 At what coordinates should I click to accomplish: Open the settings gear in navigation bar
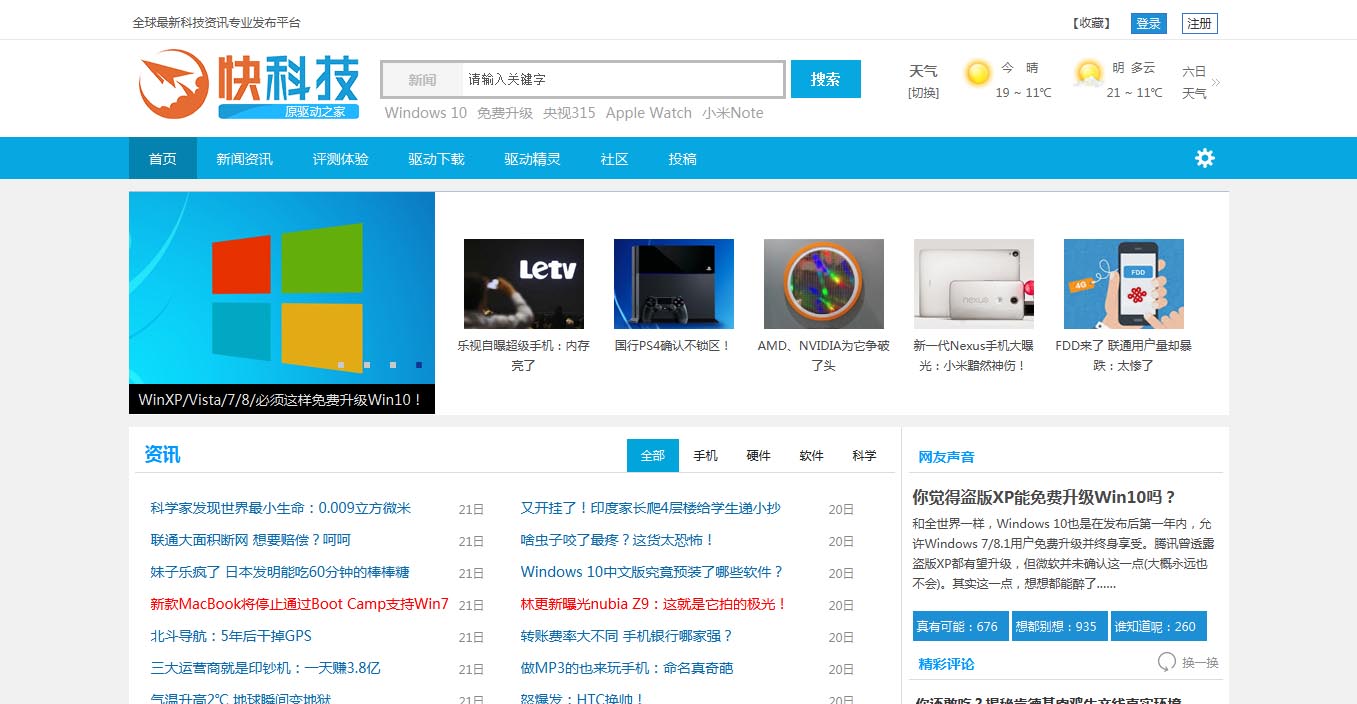[1204, 158]
